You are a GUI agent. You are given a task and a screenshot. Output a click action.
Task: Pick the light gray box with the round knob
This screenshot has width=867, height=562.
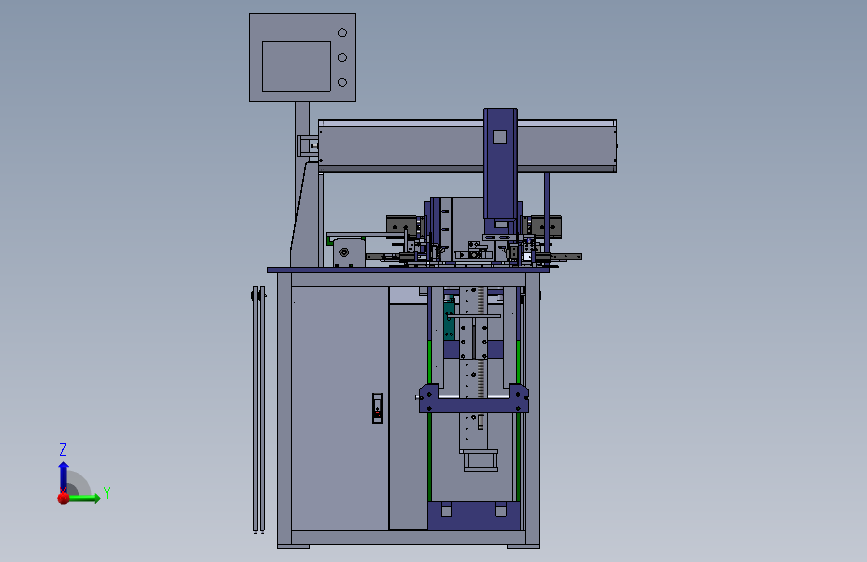tap(349, 253)
